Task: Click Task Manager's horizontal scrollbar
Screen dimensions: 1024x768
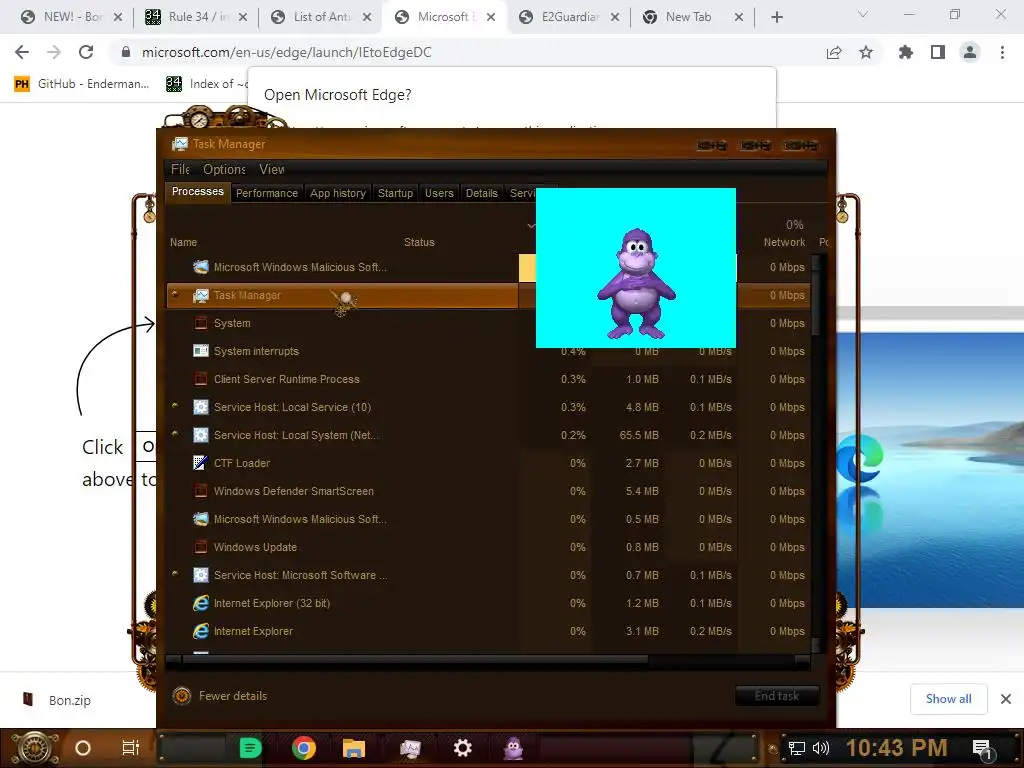Action: (415, 660)
